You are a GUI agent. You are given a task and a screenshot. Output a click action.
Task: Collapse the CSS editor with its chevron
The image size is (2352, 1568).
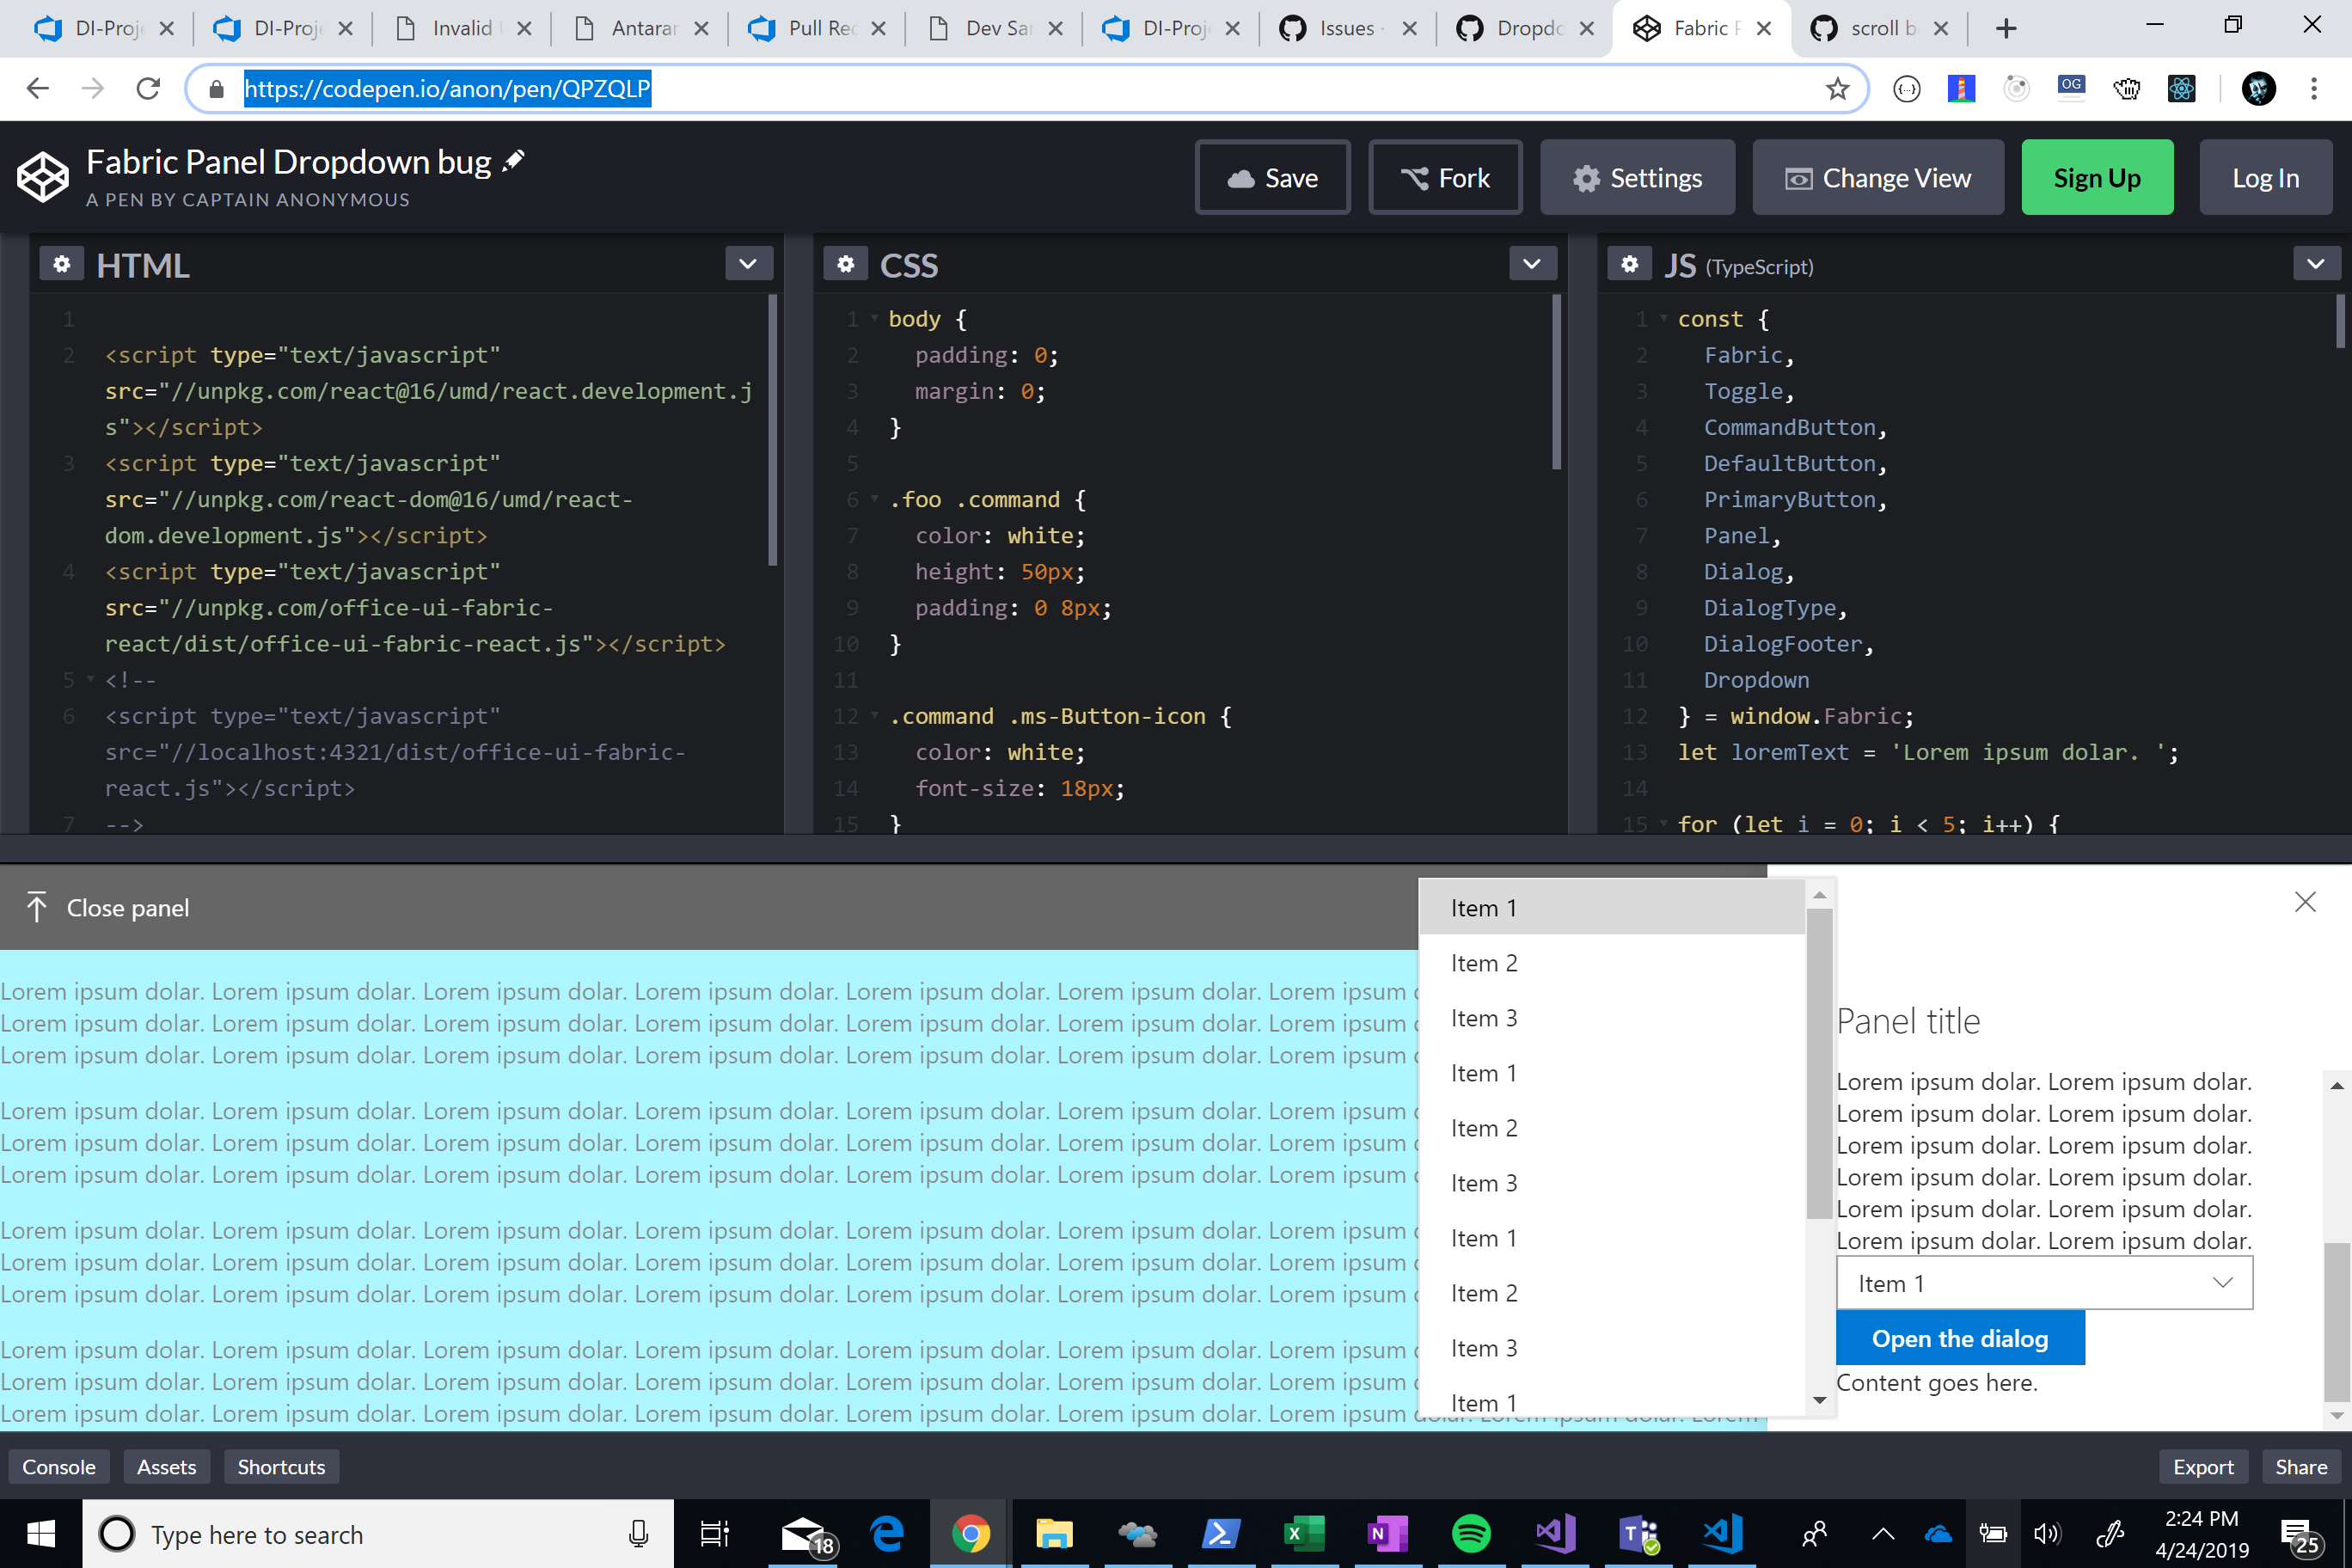[x=1531, y=263]
